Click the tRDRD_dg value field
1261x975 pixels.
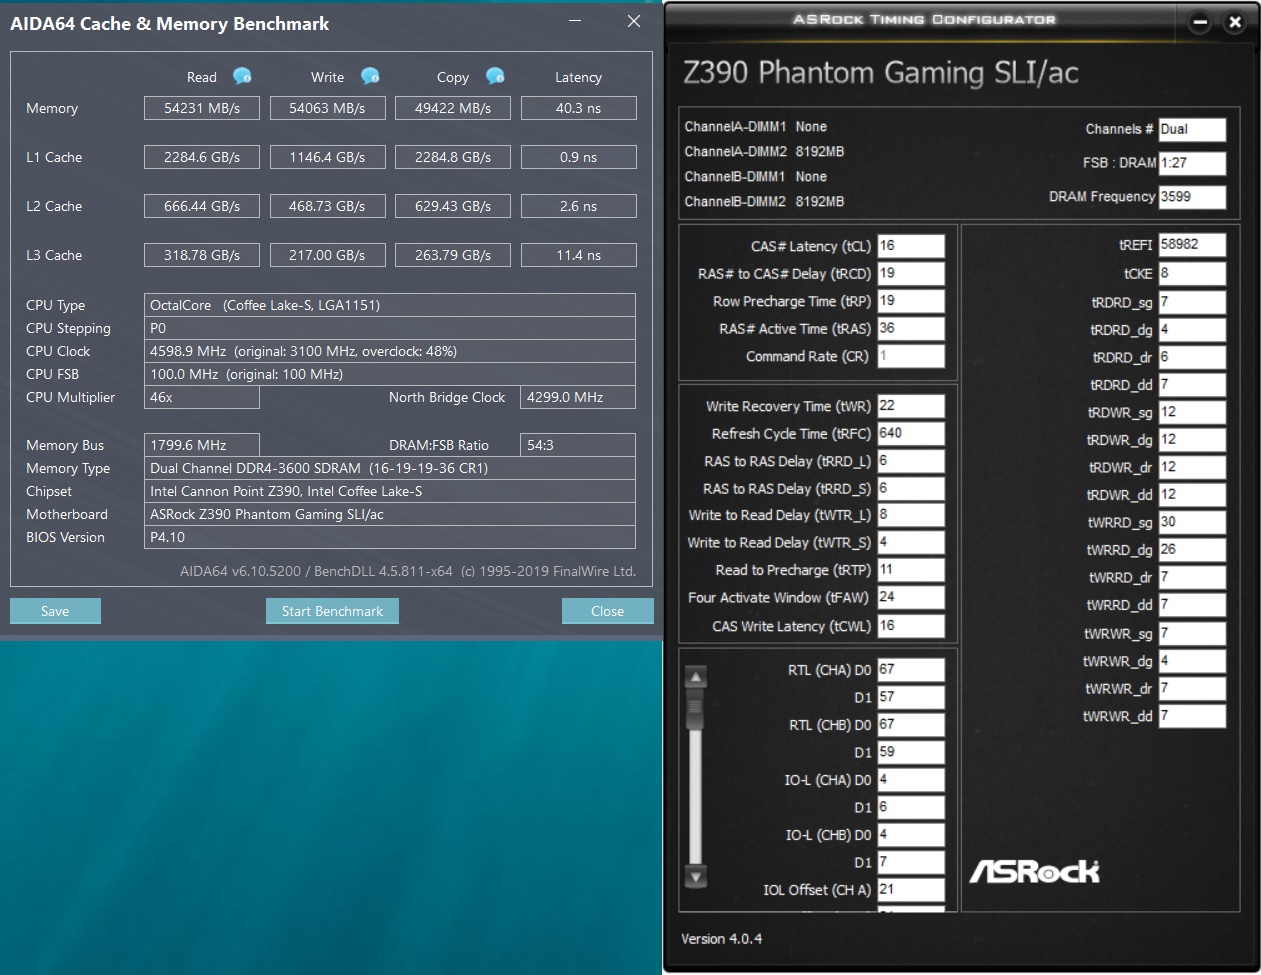[x=1192, y=329]
